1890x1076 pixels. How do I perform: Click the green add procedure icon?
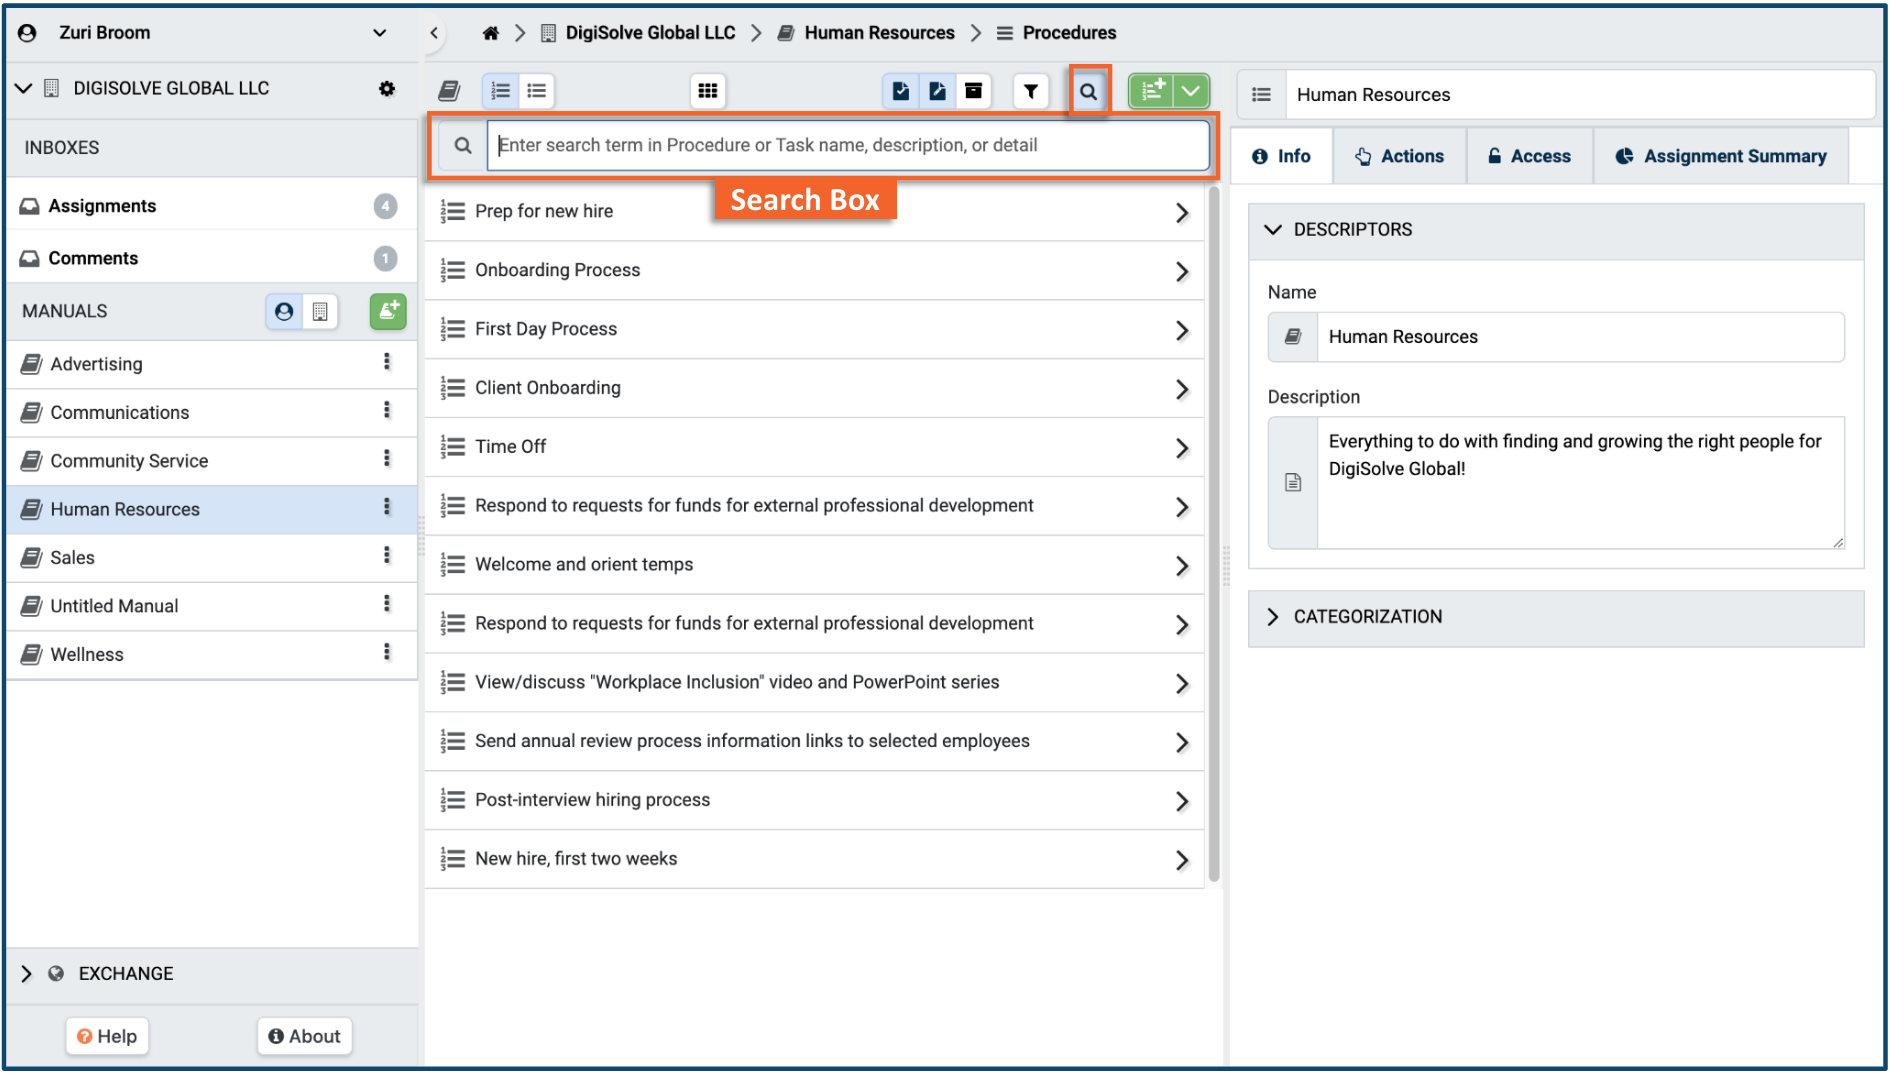pyautogui.click(x=1152, y=91)
